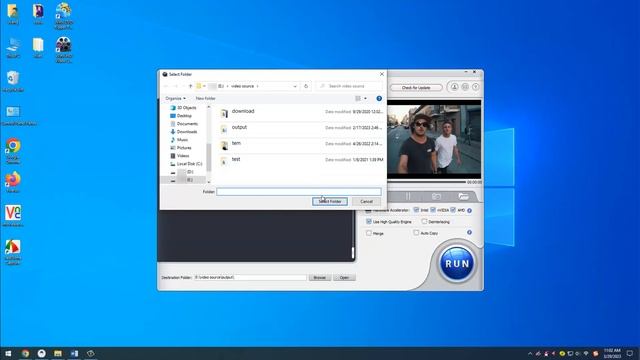Click the open folder icon under preview
The image size is (640, 360).
click(463, 196)
